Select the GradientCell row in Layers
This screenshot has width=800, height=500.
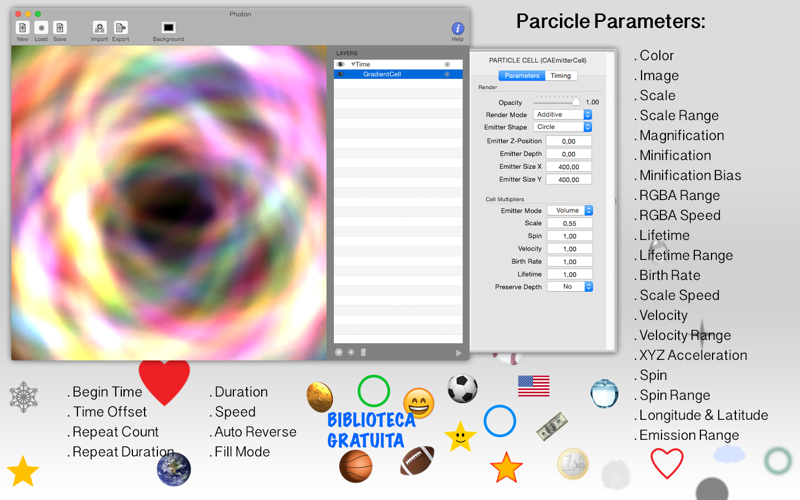click(398, 74)
